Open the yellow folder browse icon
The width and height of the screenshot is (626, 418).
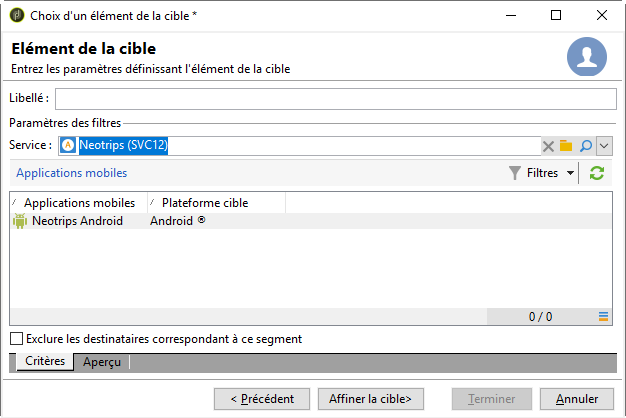click(566, 146)
